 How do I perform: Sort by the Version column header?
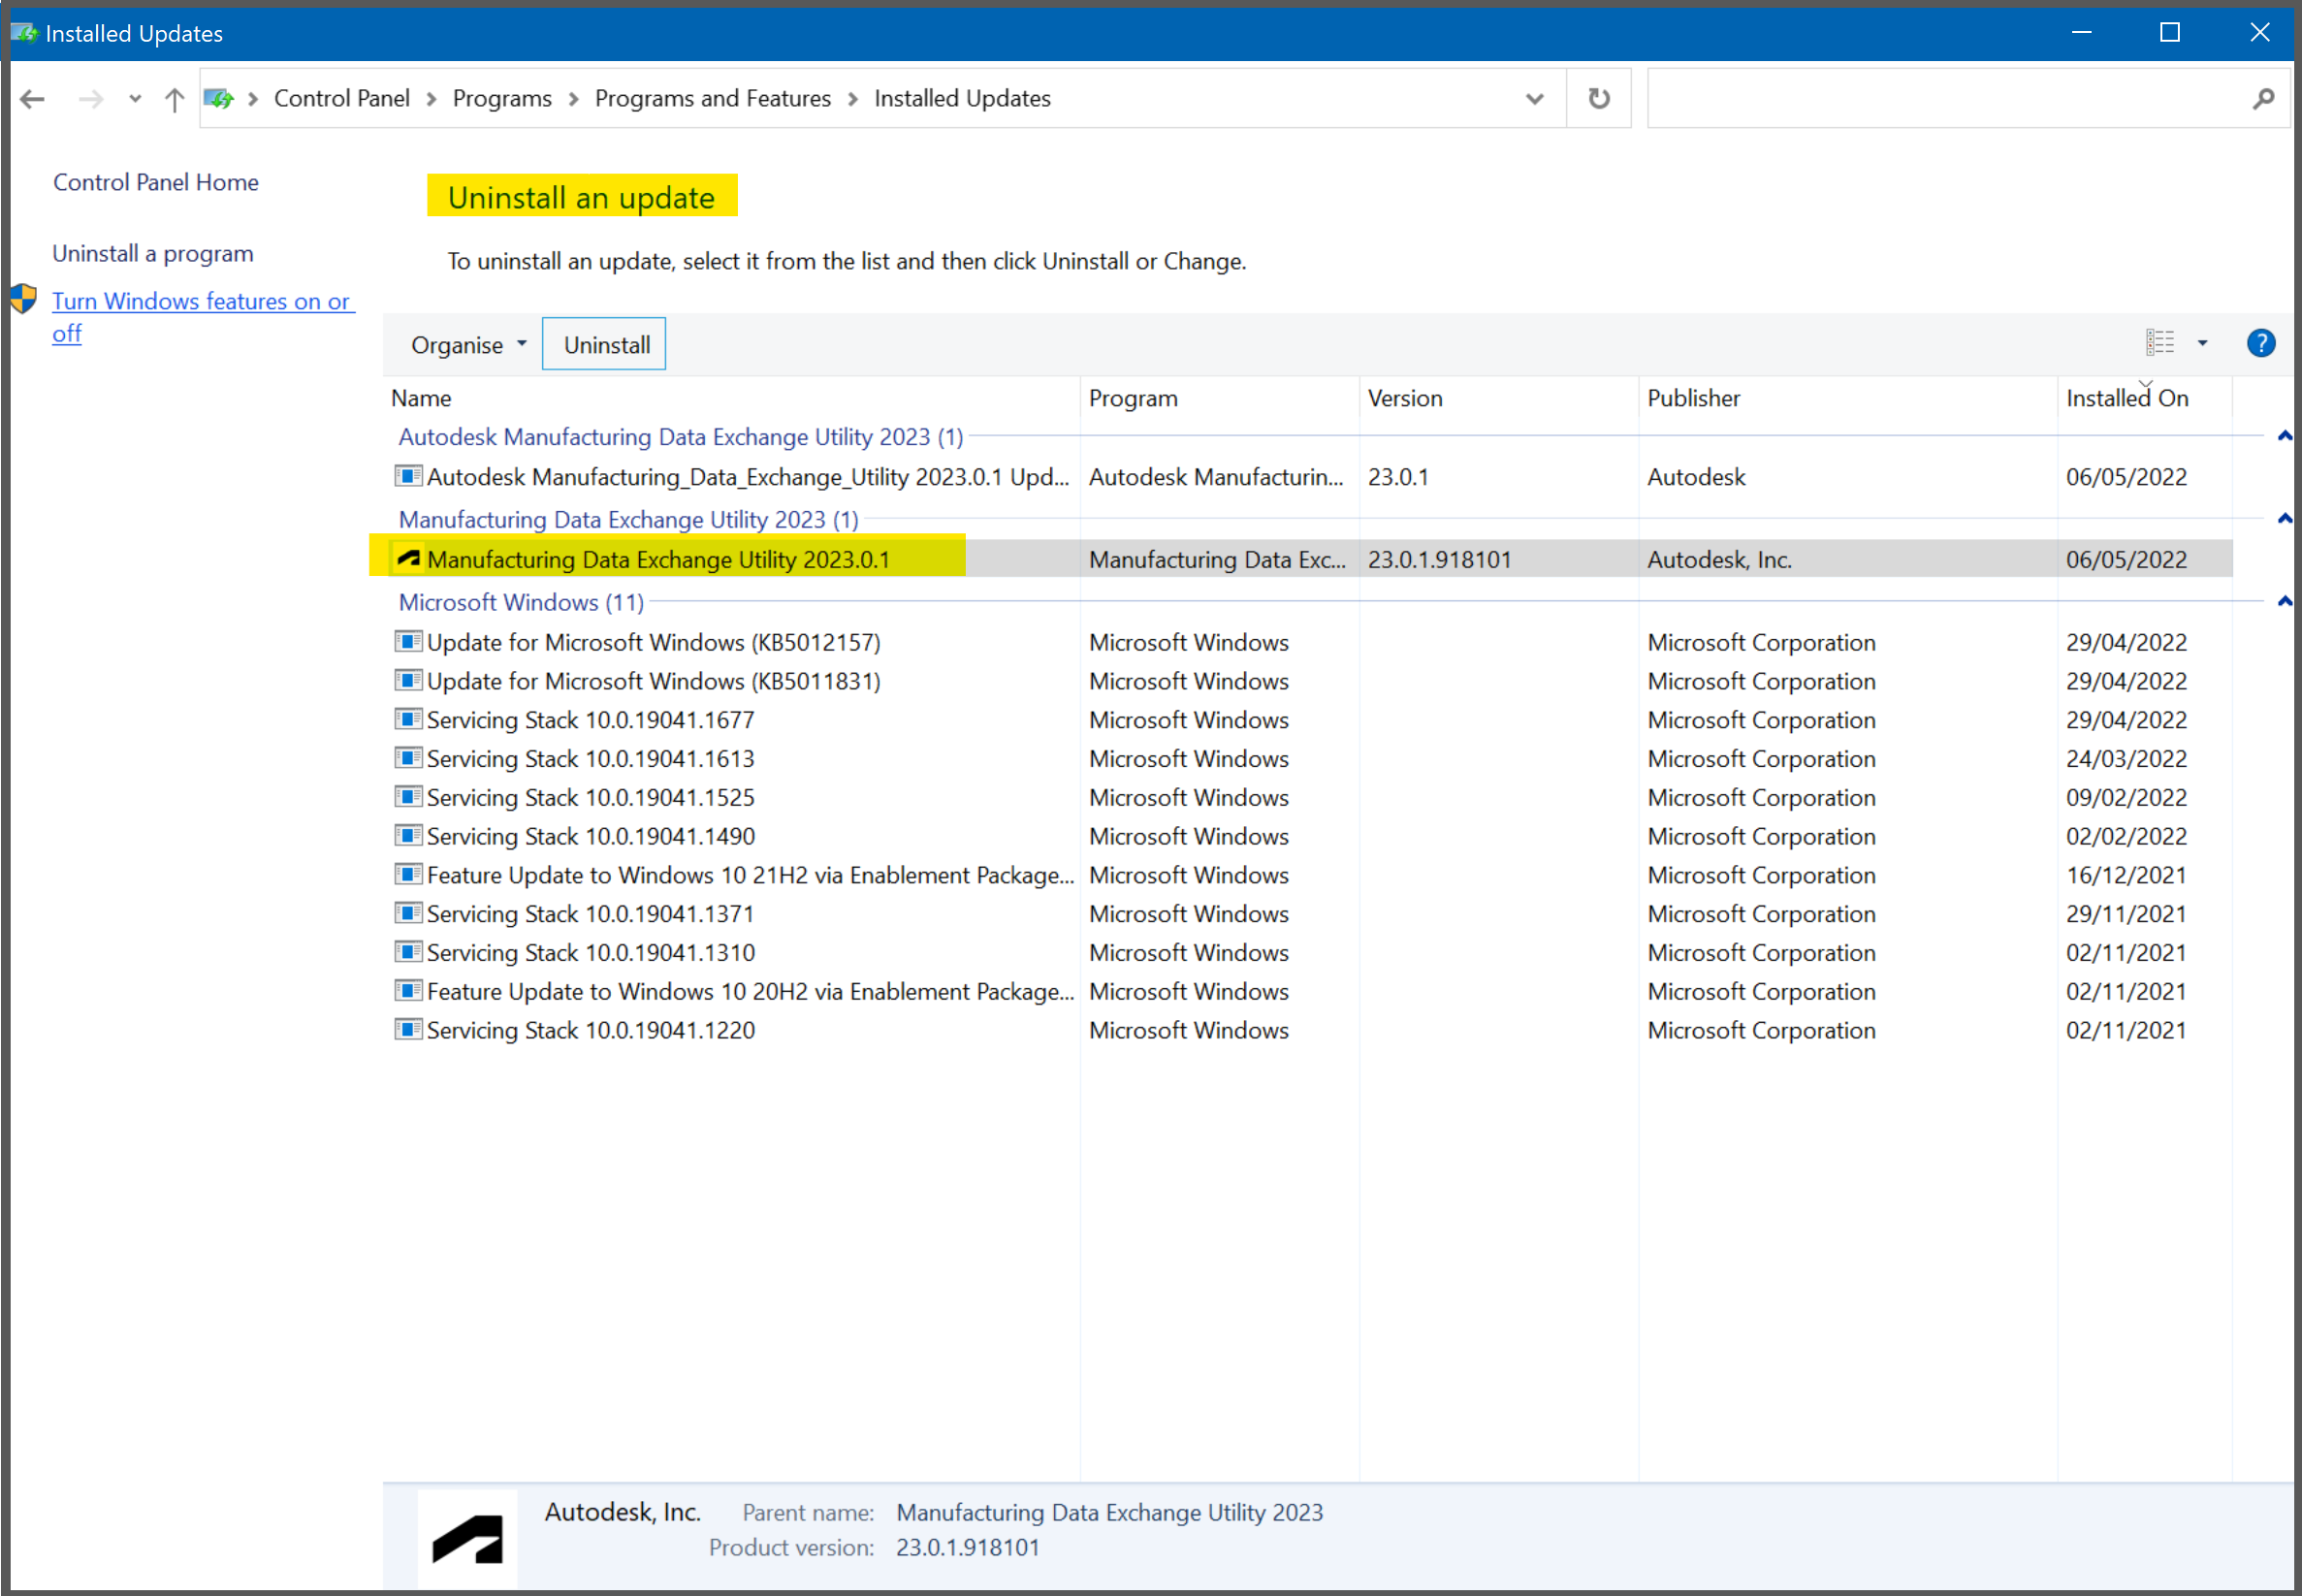pyautogui.click(x=1499, y=398)
